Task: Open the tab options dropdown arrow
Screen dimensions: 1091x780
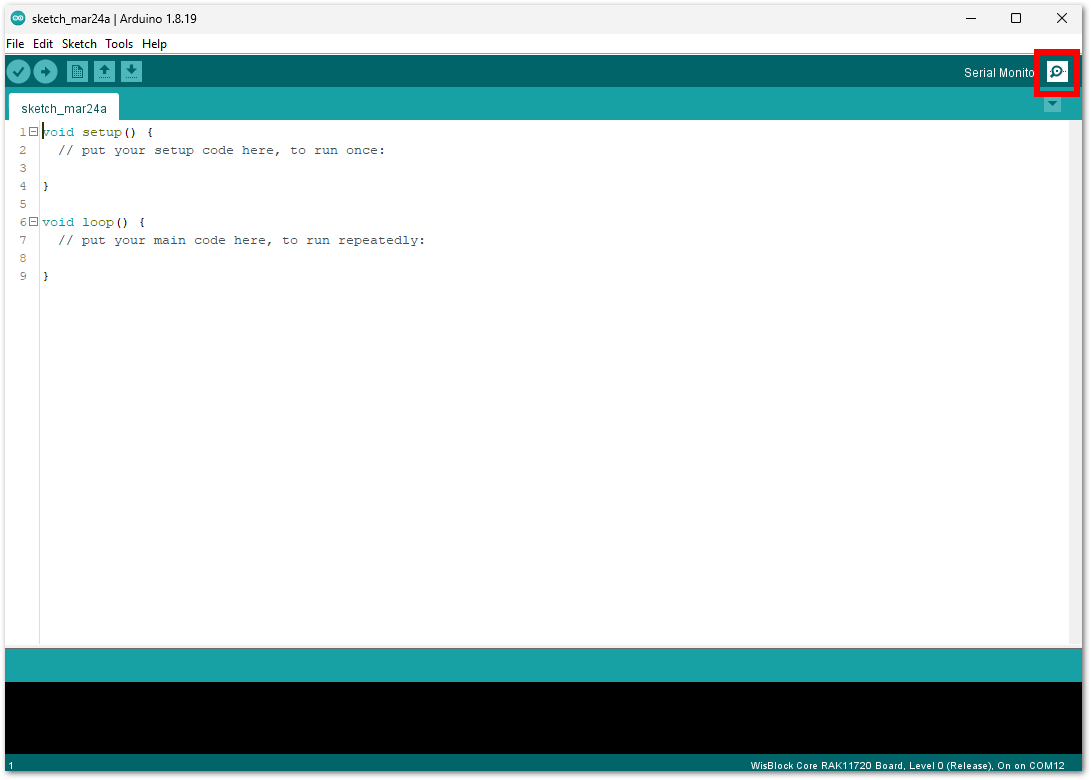Action: click(1052, 104)
